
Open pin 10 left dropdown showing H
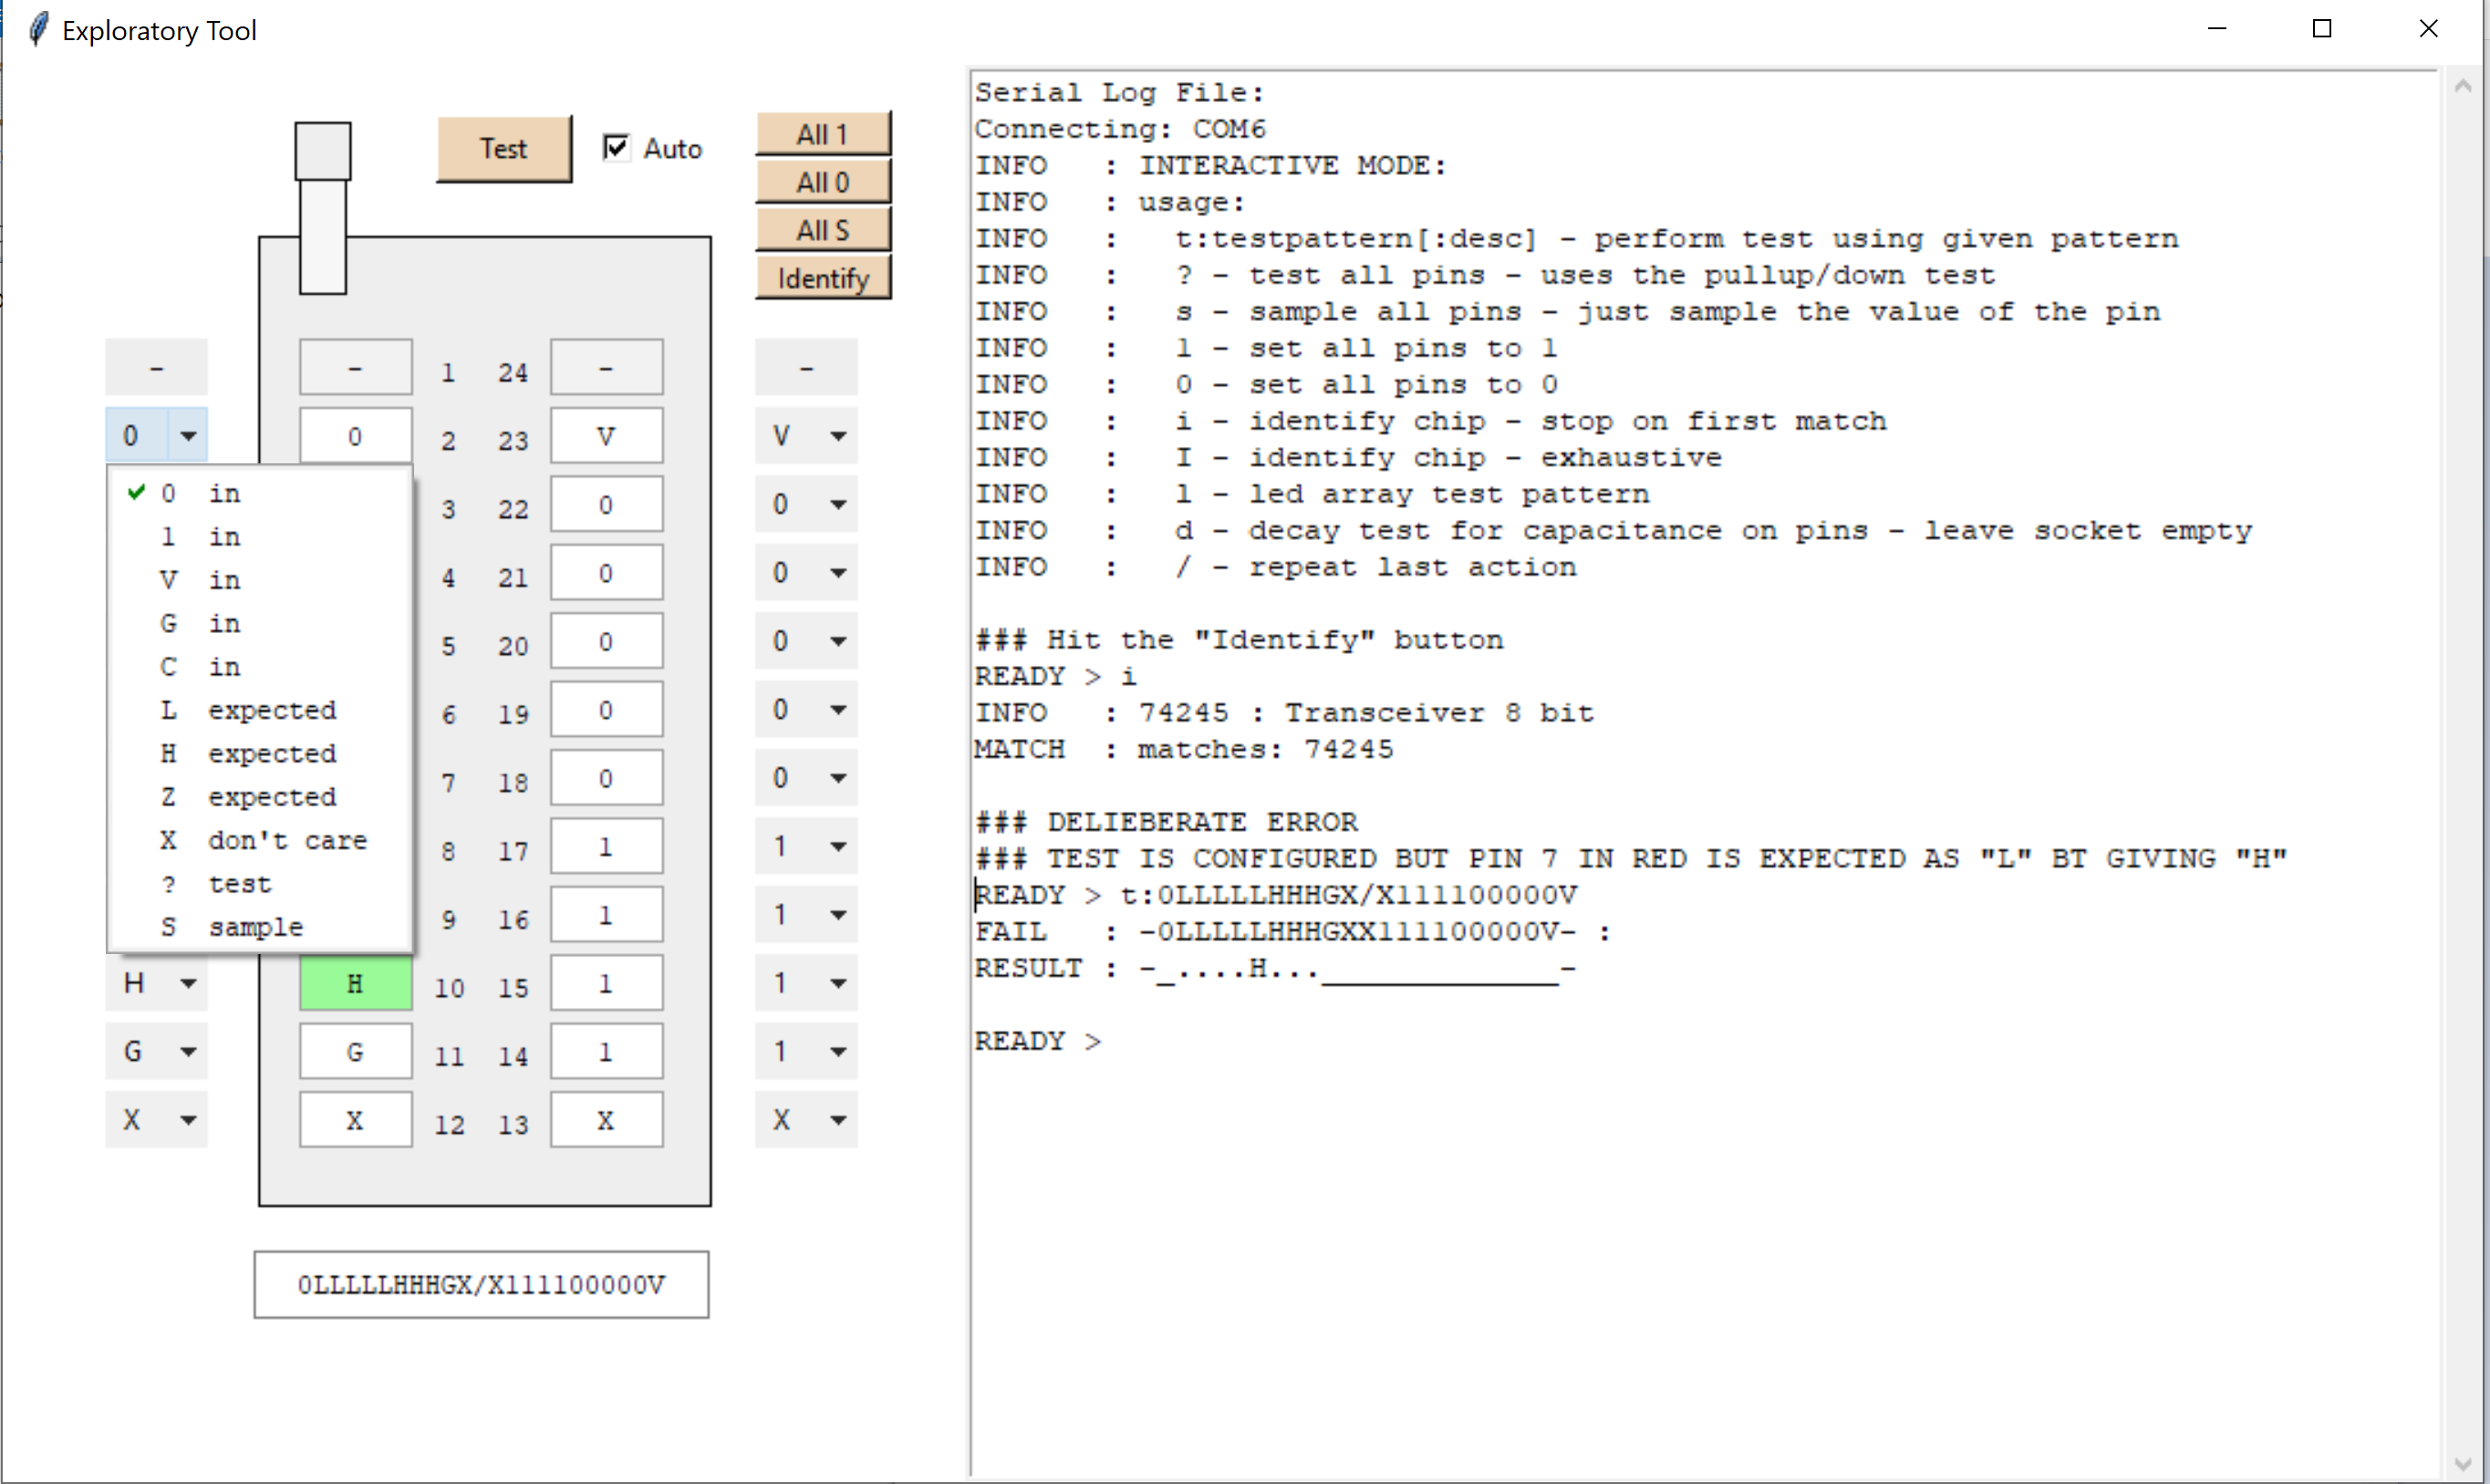pyautogui.click(x=156, y=983)
